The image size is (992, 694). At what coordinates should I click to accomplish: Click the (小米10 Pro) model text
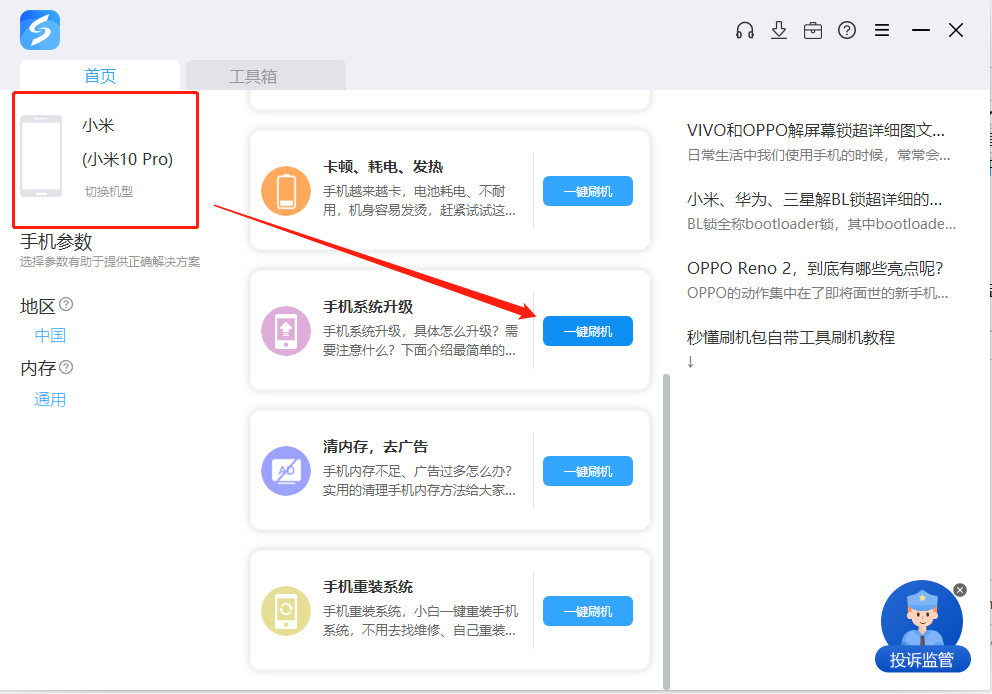pyautogui.click(x=127, y=159)
